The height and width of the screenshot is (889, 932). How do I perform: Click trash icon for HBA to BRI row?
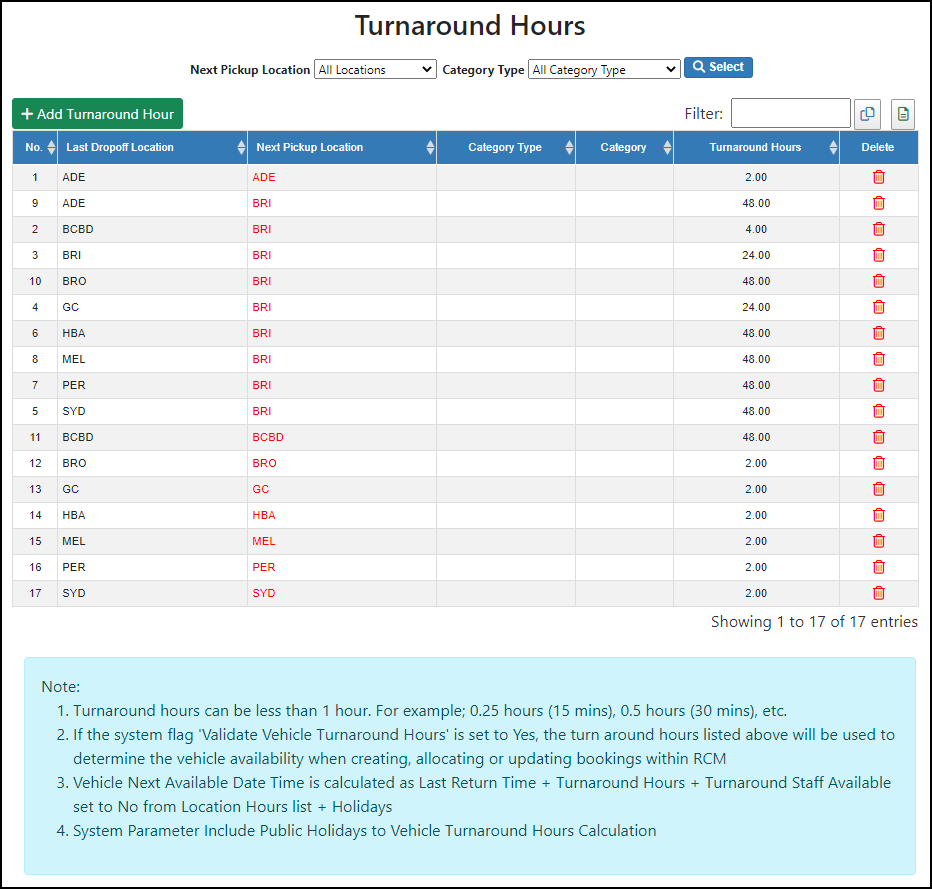pyautogui.click(x=878, y=333)
